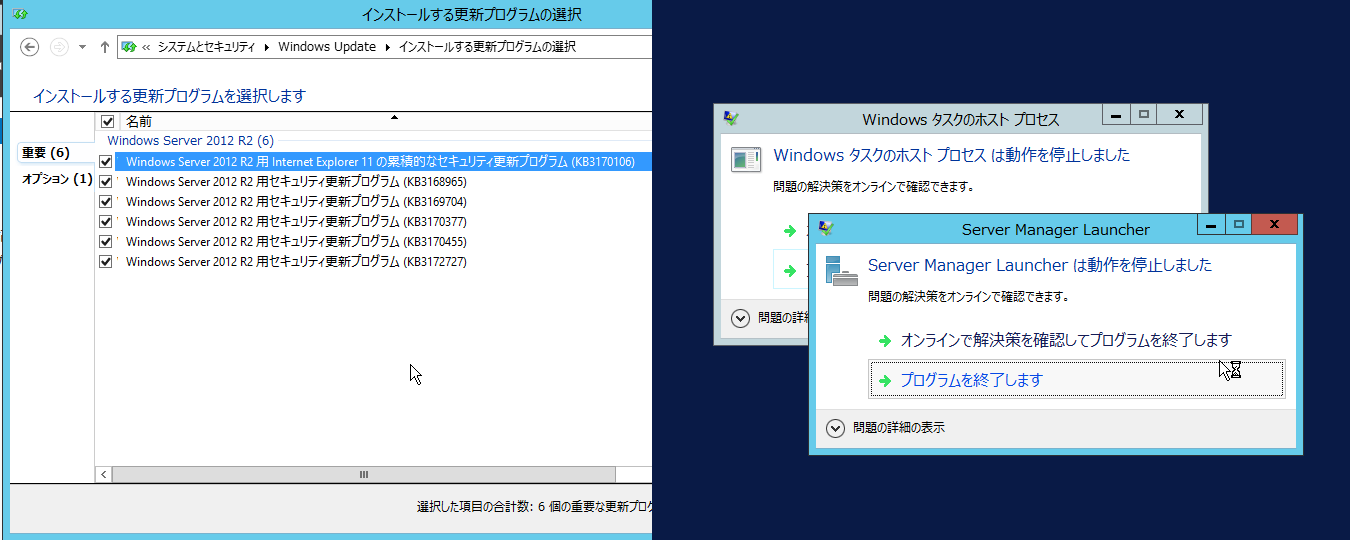Minimize the Server Manager Launcher dialog
1350x540 pixels.
[x=1213, y=225]
